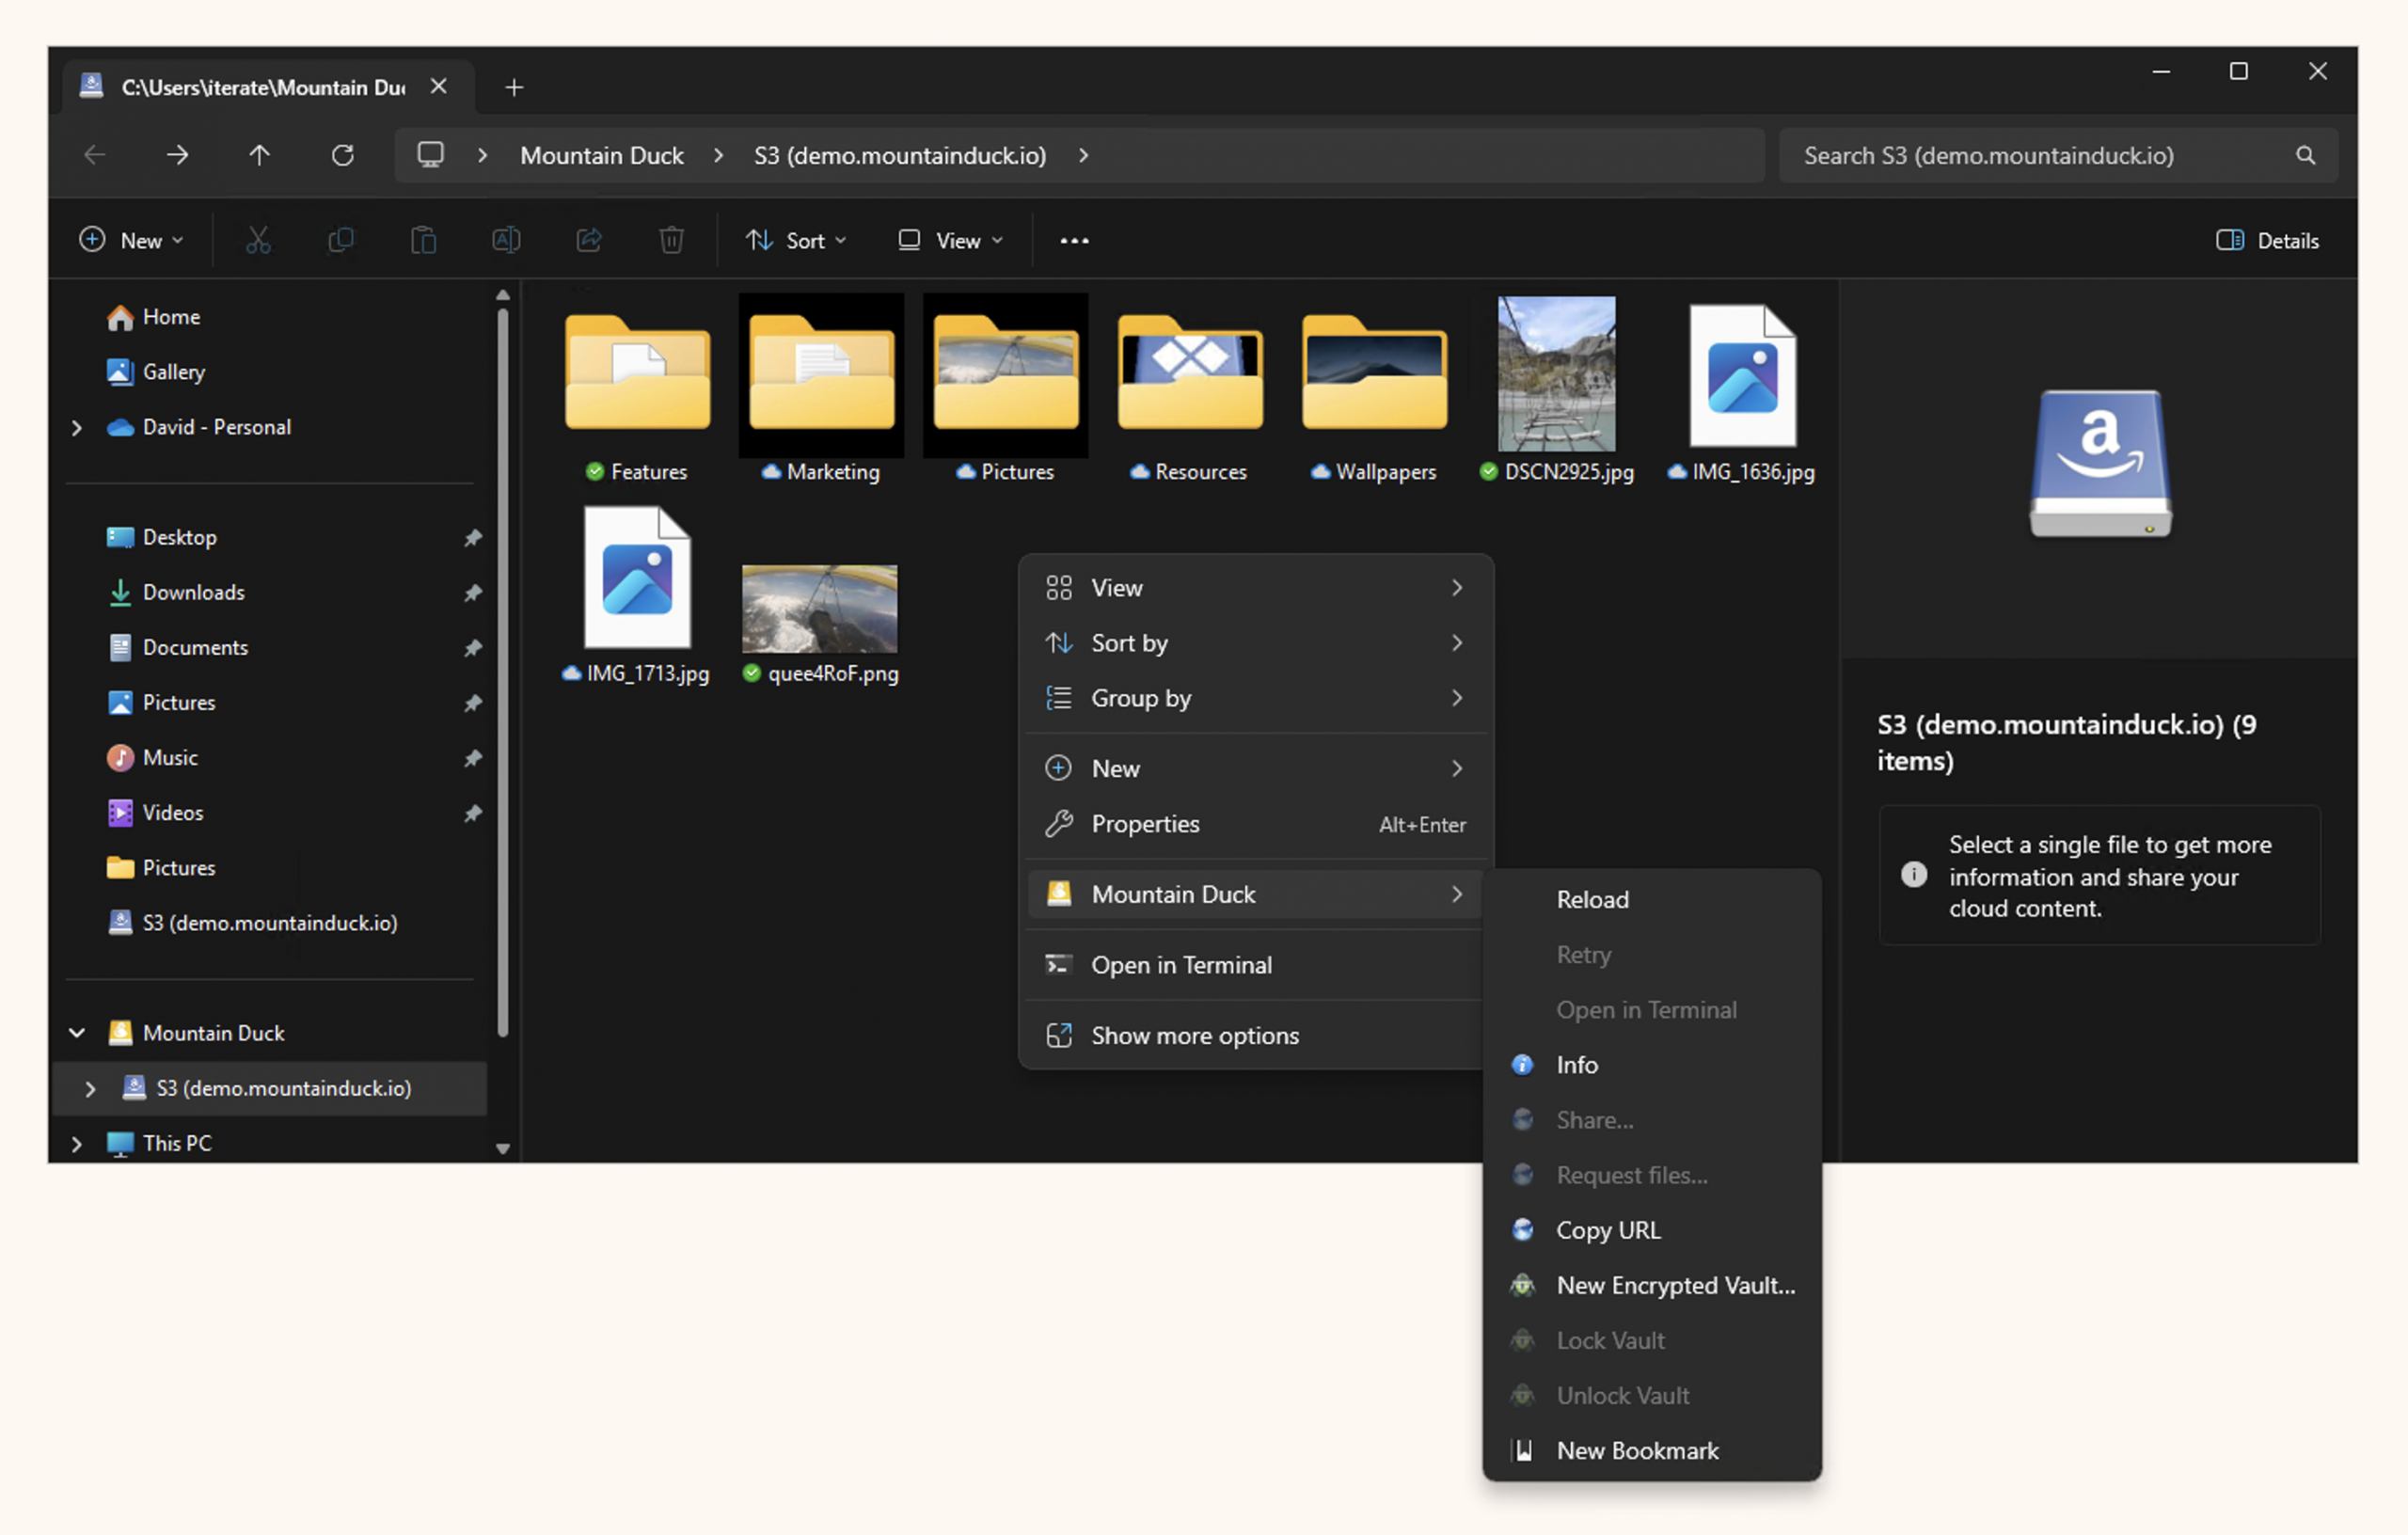Viewport: 2408px width, 1535px height.
Task: Select the quee4RoF.png thumbnail
Action: (x=819, y=609)
